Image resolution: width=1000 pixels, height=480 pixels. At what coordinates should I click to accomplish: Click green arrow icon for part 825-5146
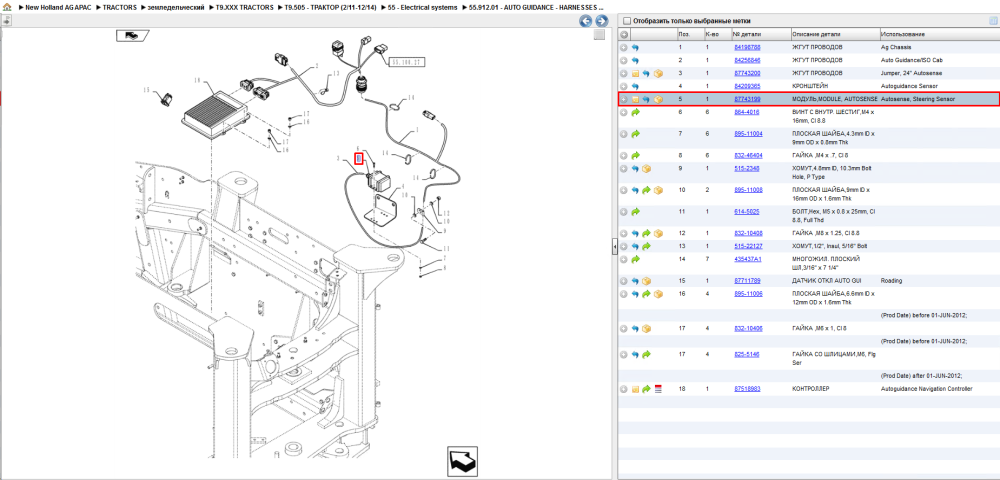647,354
